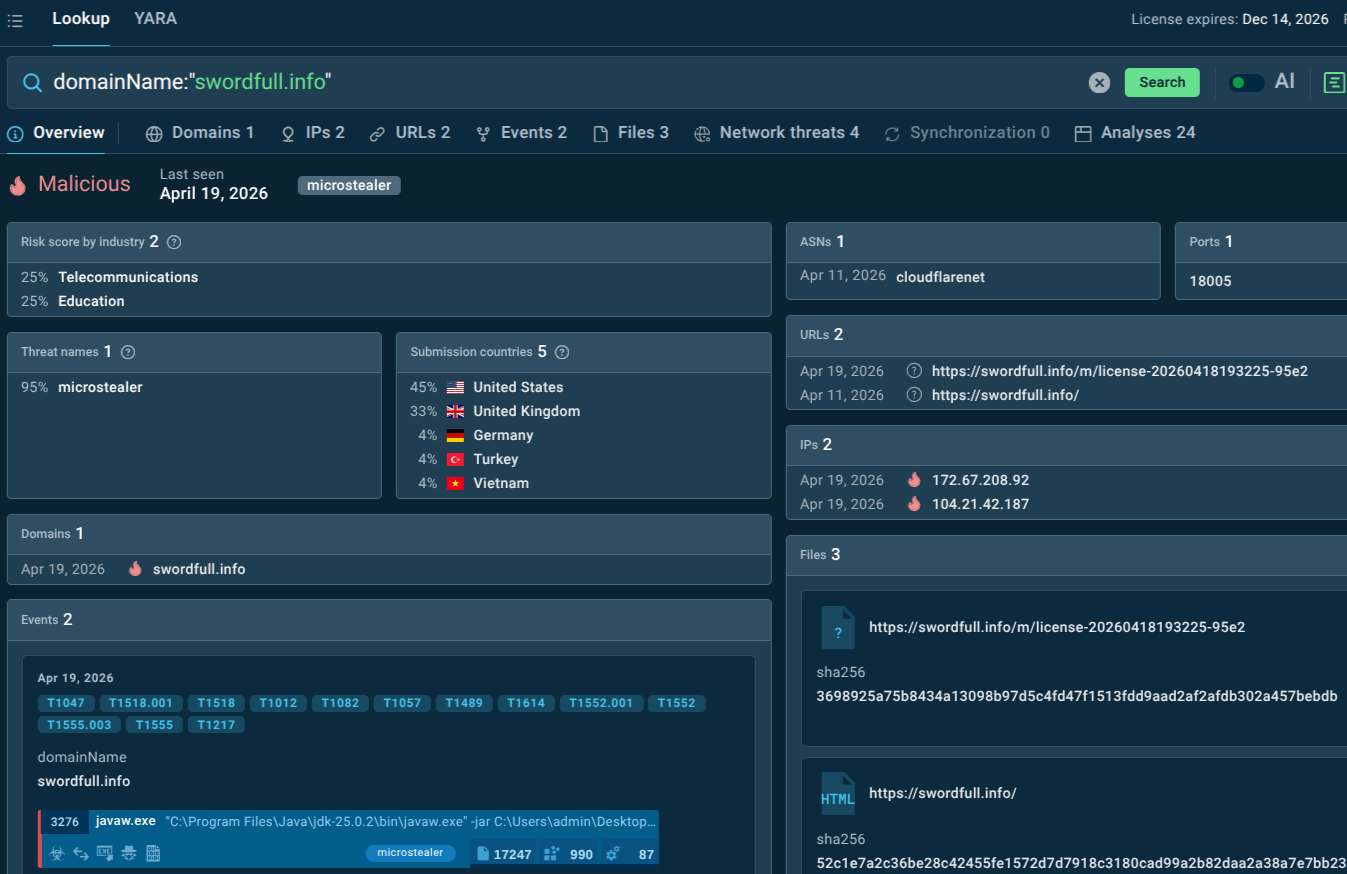Click the question icon beside the license URL row
This screenshot has width=1347, height=874.
[x=914, y=371]
